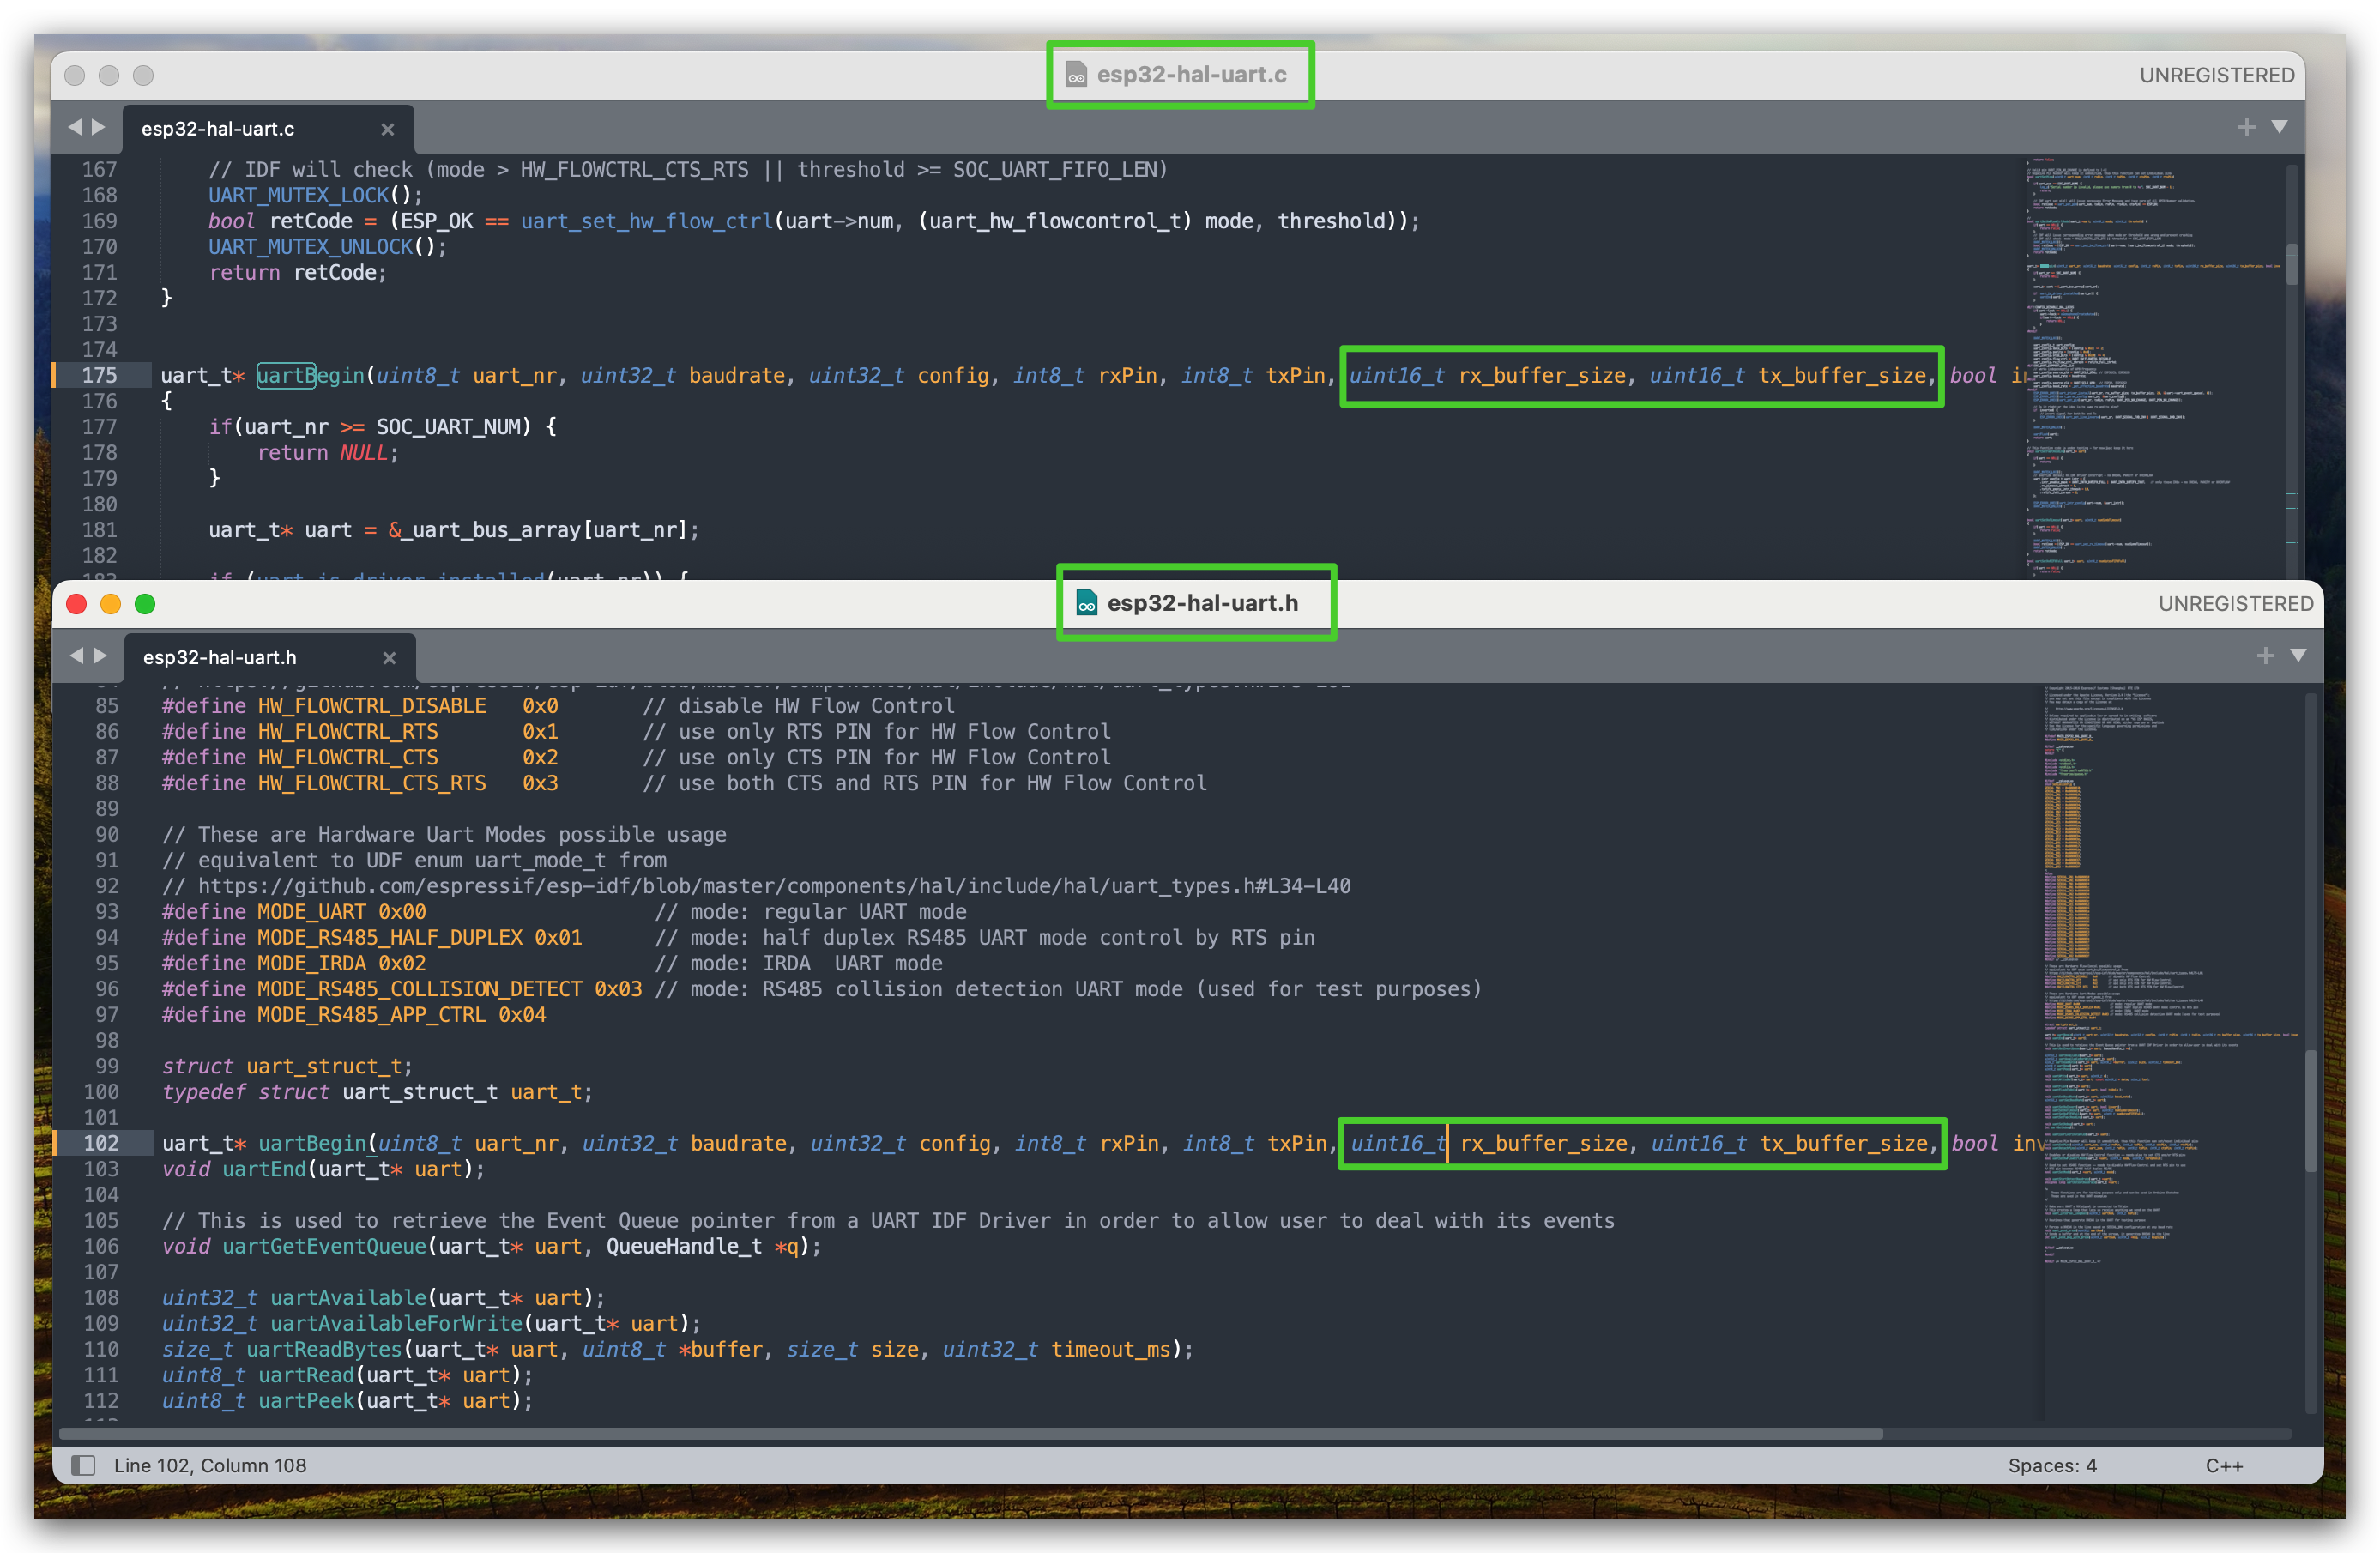Go to next tab arrow in .h window

coord(100,655)
